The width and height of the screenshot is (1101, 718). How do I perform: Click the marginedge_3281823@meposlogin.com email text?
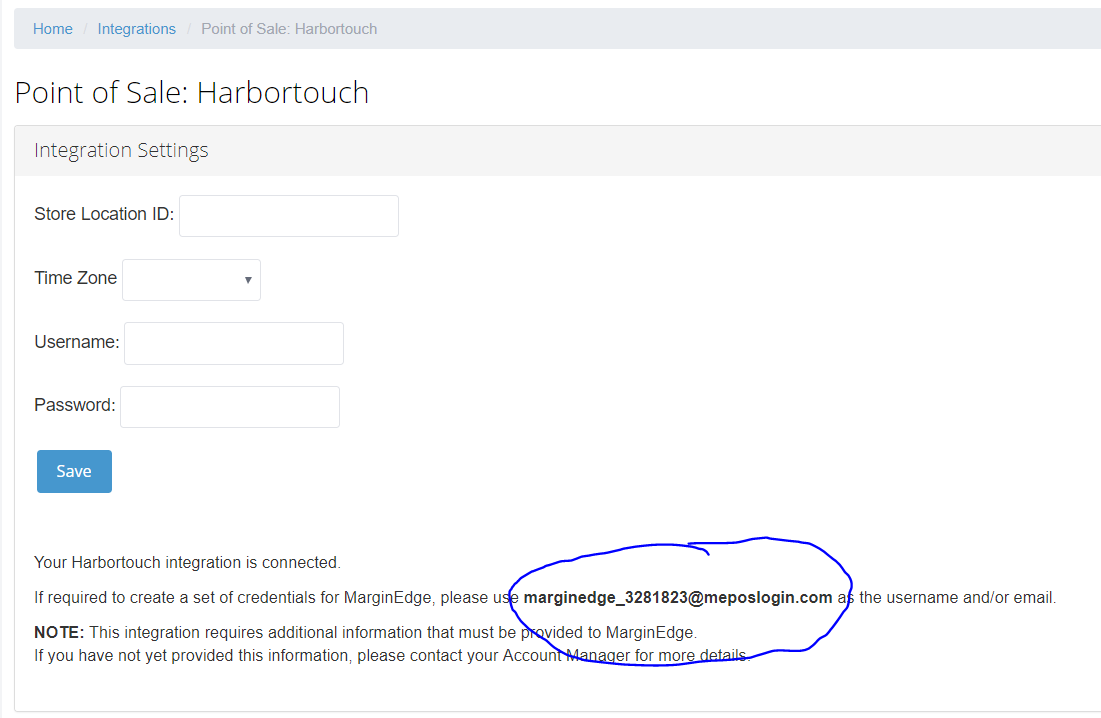[677, 598]
